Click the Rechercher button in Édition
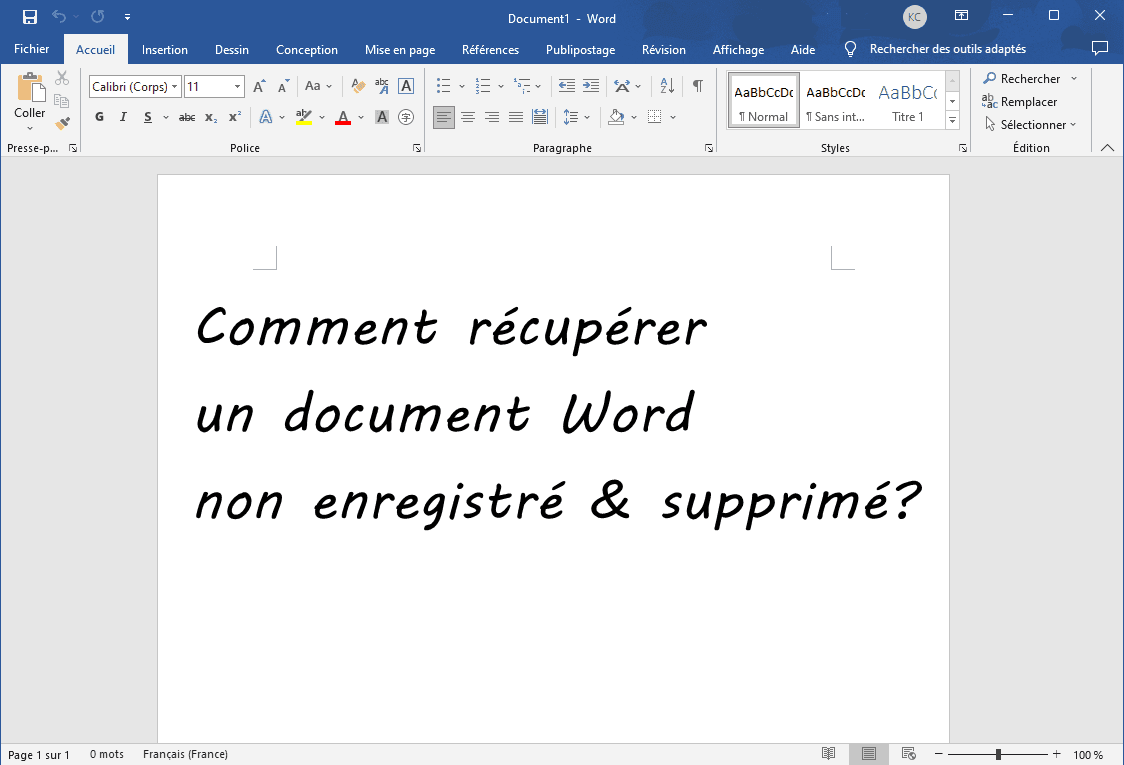This screenshot has height=765, width=1124. point(1021,78)
